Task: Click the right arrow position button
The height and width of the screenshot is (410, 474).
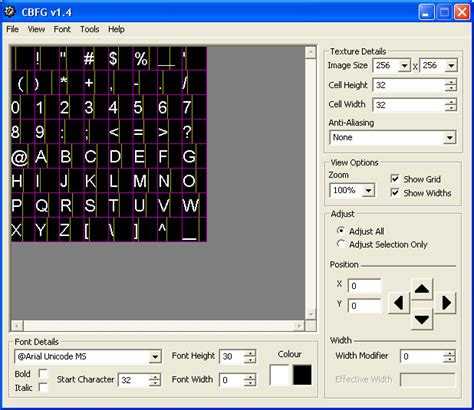Action: tap(446, 303)
